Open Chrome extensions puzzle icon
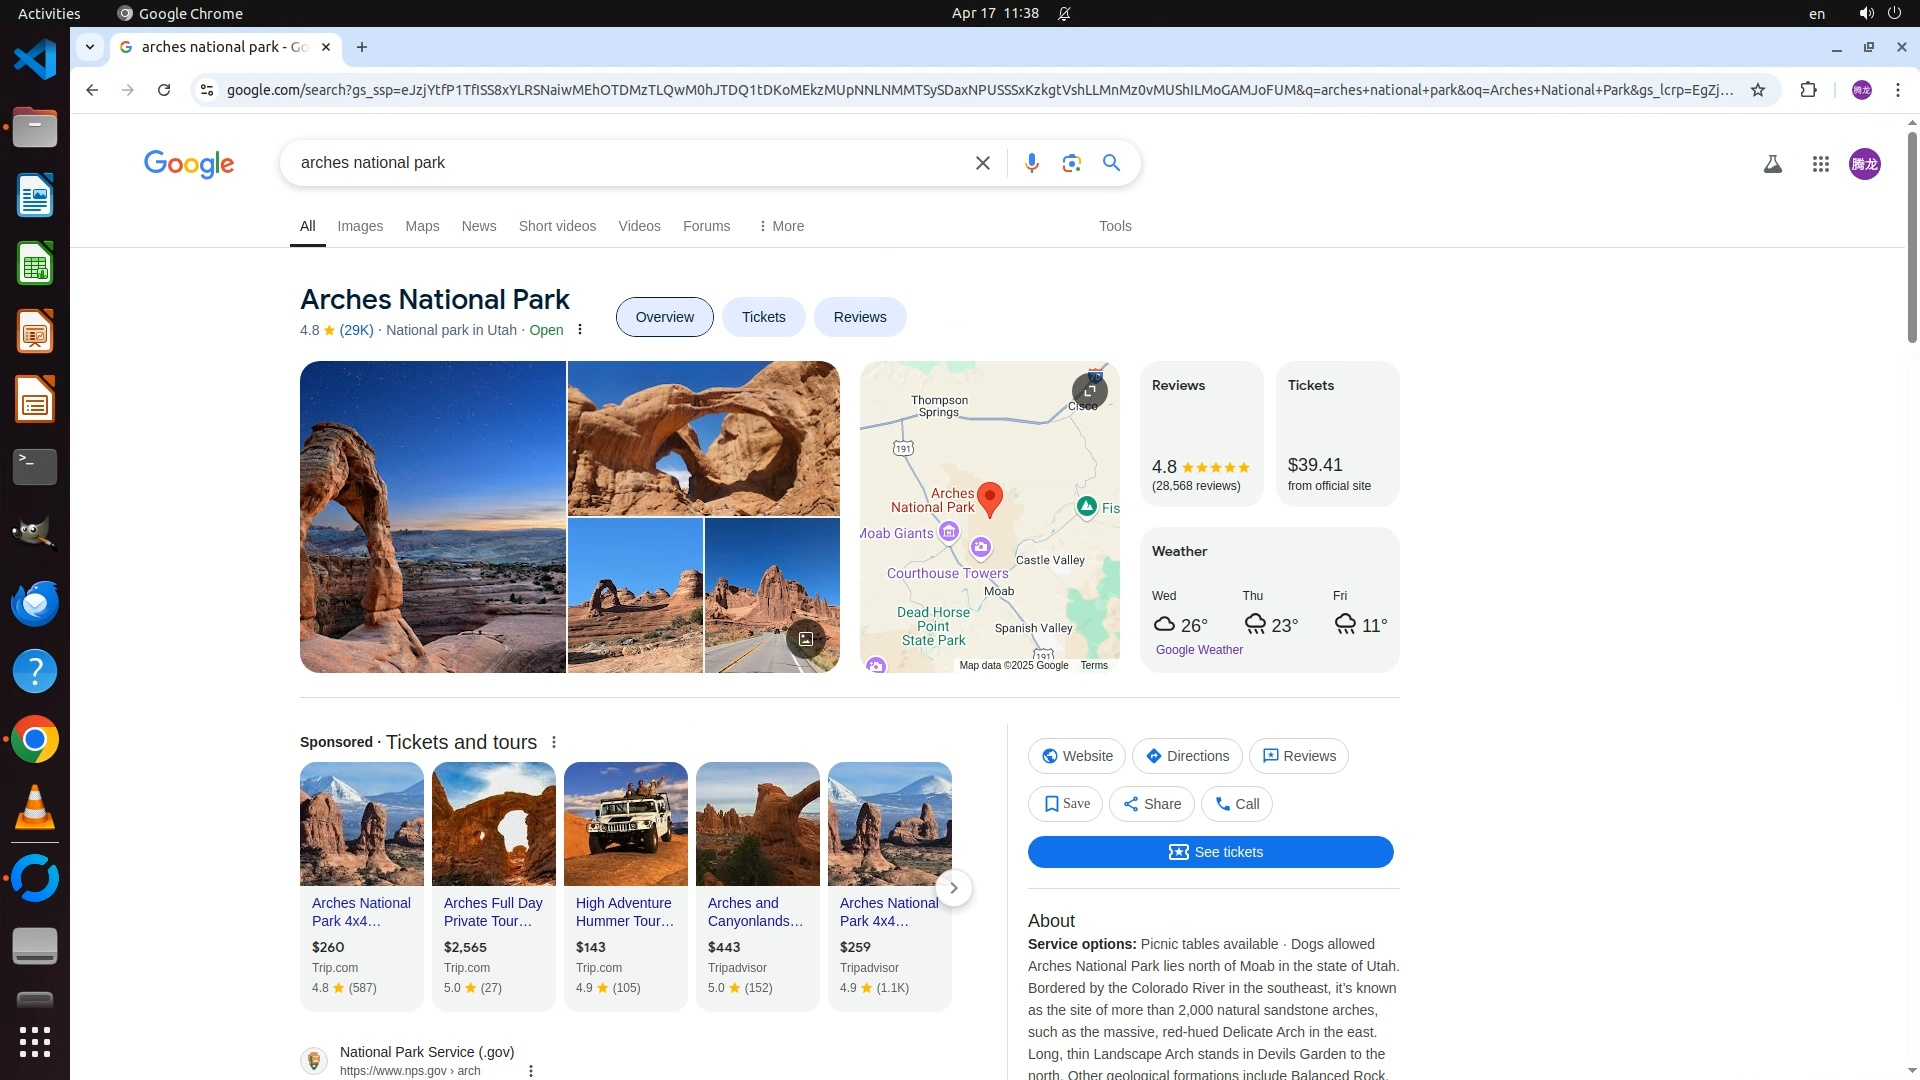Viewport: 1920px width, 1080px height. coord(1808,90)
